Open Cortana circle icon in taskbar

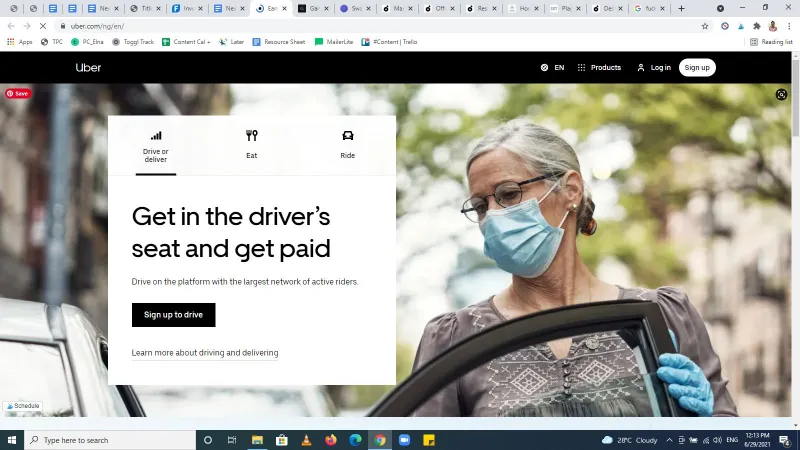click(x=208, y=440)
